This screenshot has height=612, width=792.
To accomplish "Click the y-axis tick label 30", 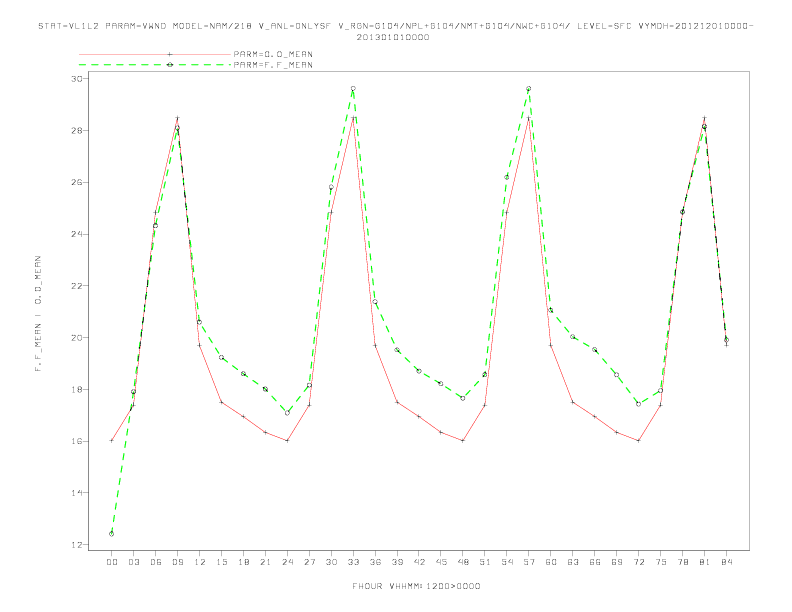I will click(77, 79).
